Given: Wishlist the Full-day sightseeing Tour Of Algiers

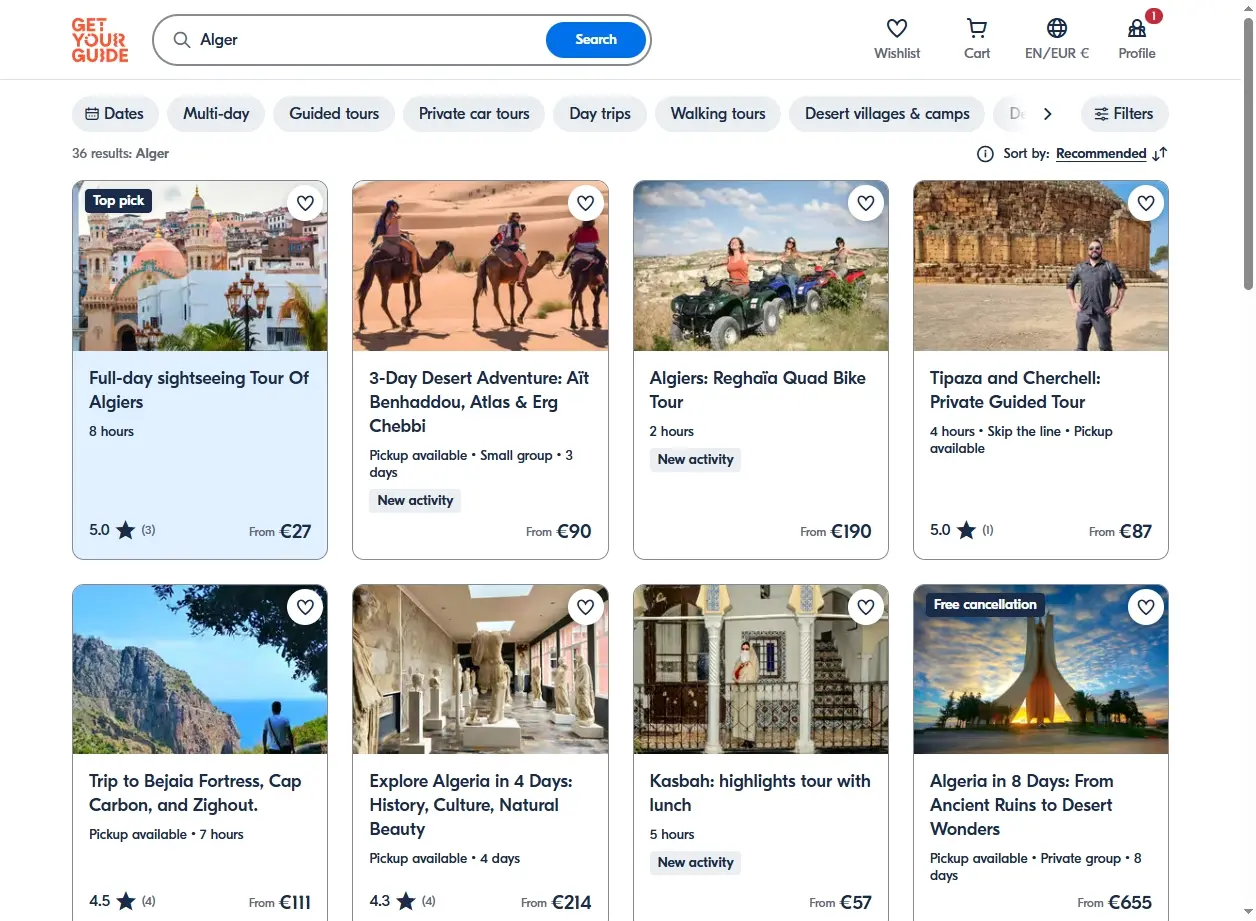Looking at the screenshot, I should pos(305,203).
